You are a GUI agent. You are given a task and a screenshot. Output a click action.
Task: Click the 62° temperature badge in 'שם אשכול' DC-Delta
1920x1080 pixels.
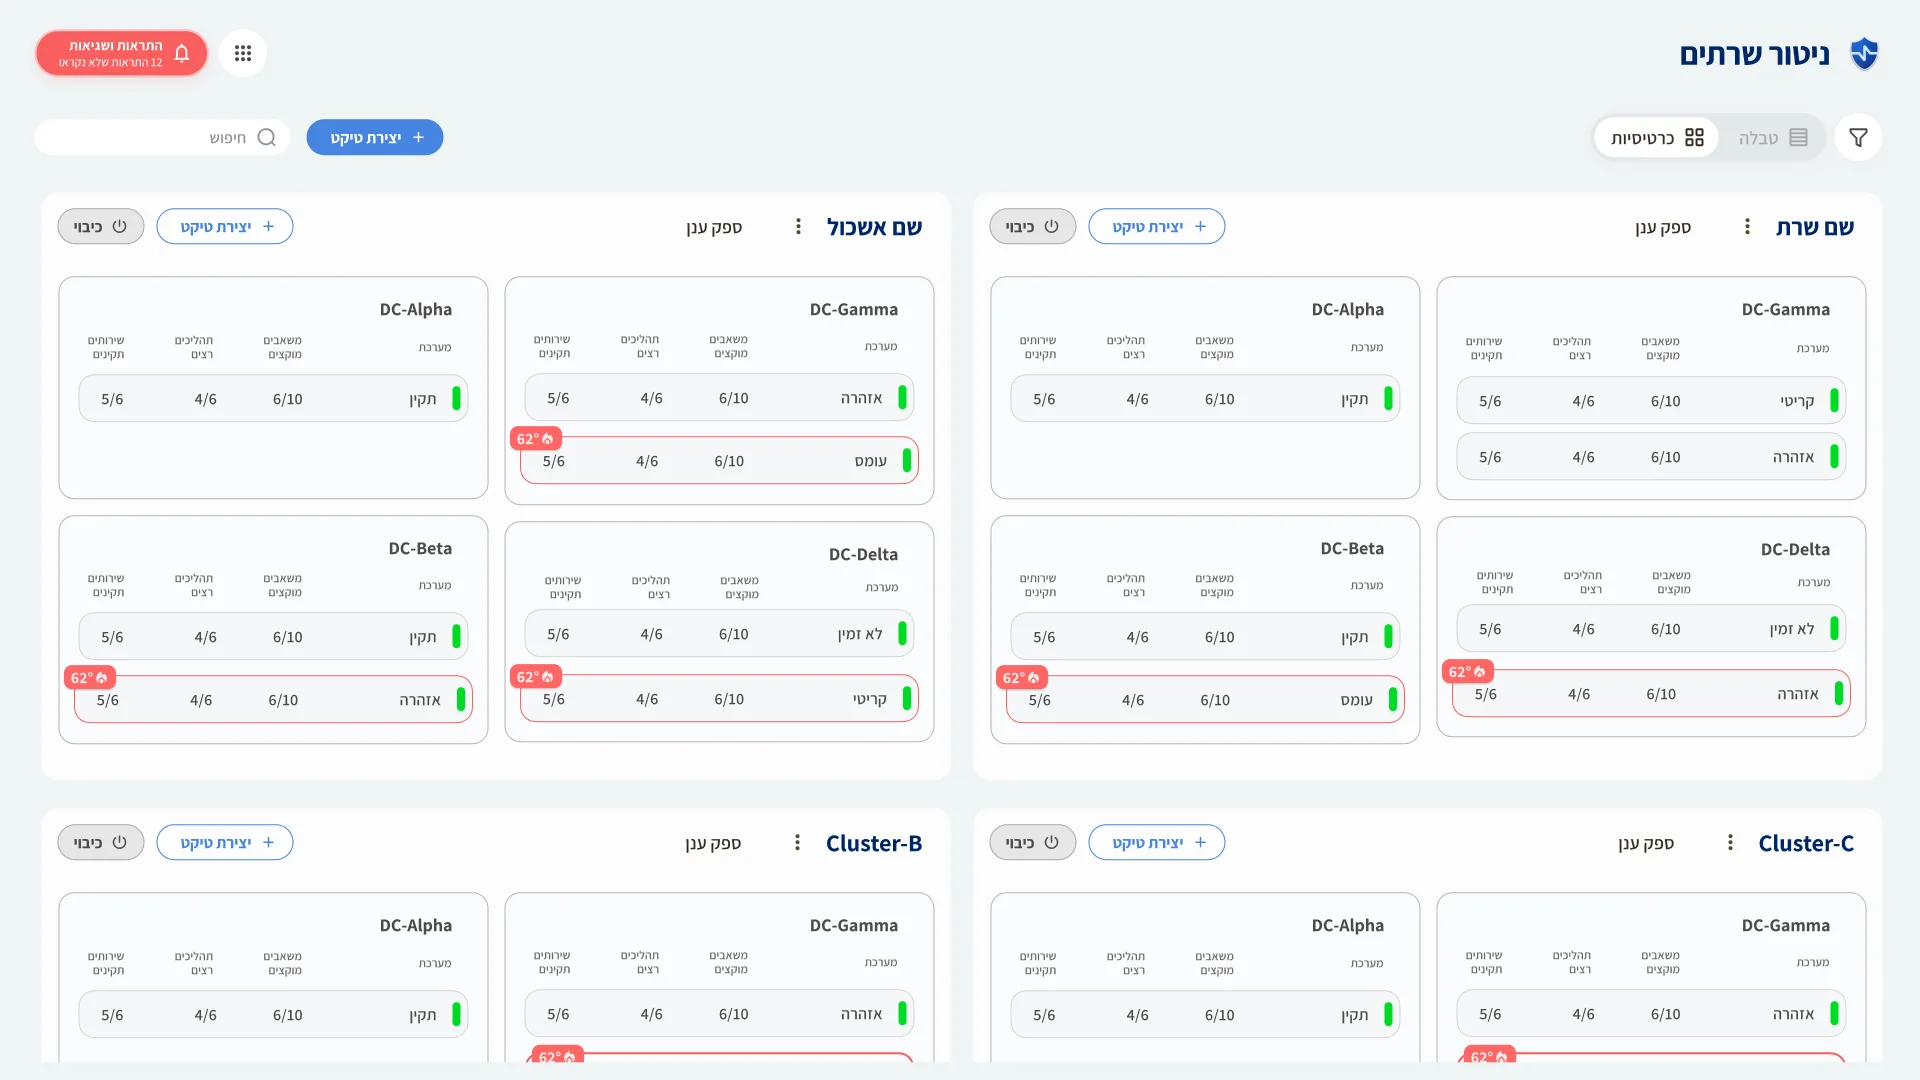(536, 677)
